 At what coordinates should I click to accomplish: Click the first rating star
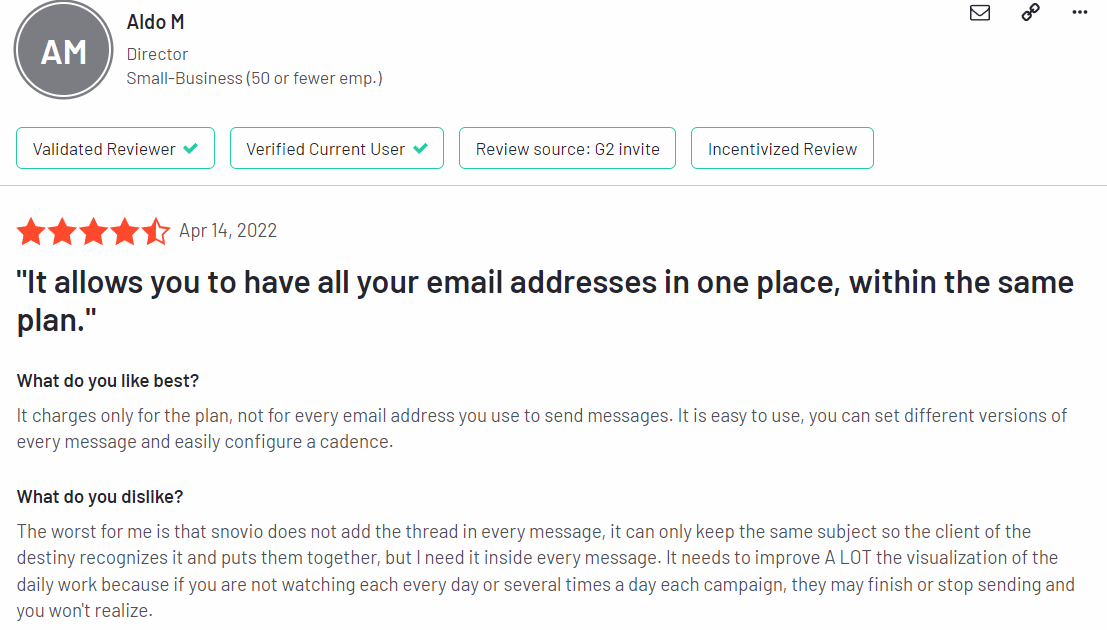(31, 231)
